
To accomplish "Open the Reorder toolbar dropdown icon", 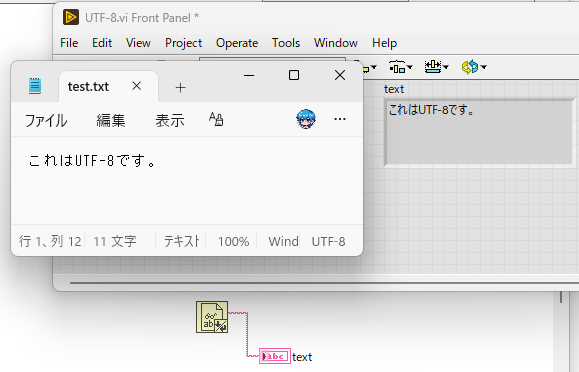I will (x=474, y=67).
